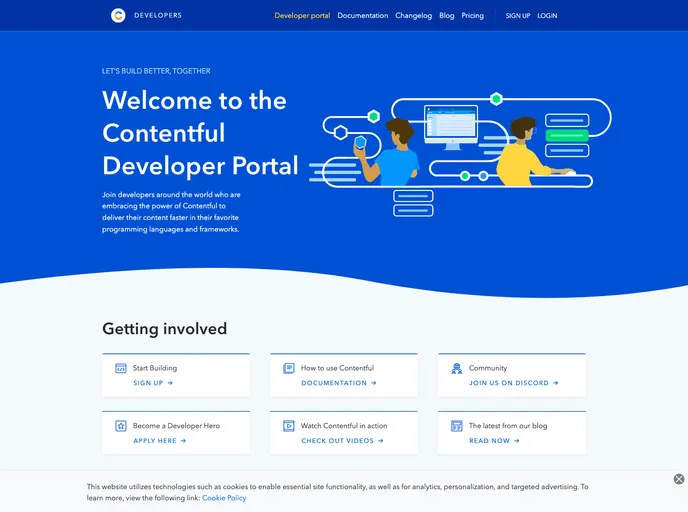Click the Contentful logo in the header
This screenshot has height=512, width=688.
118,15
